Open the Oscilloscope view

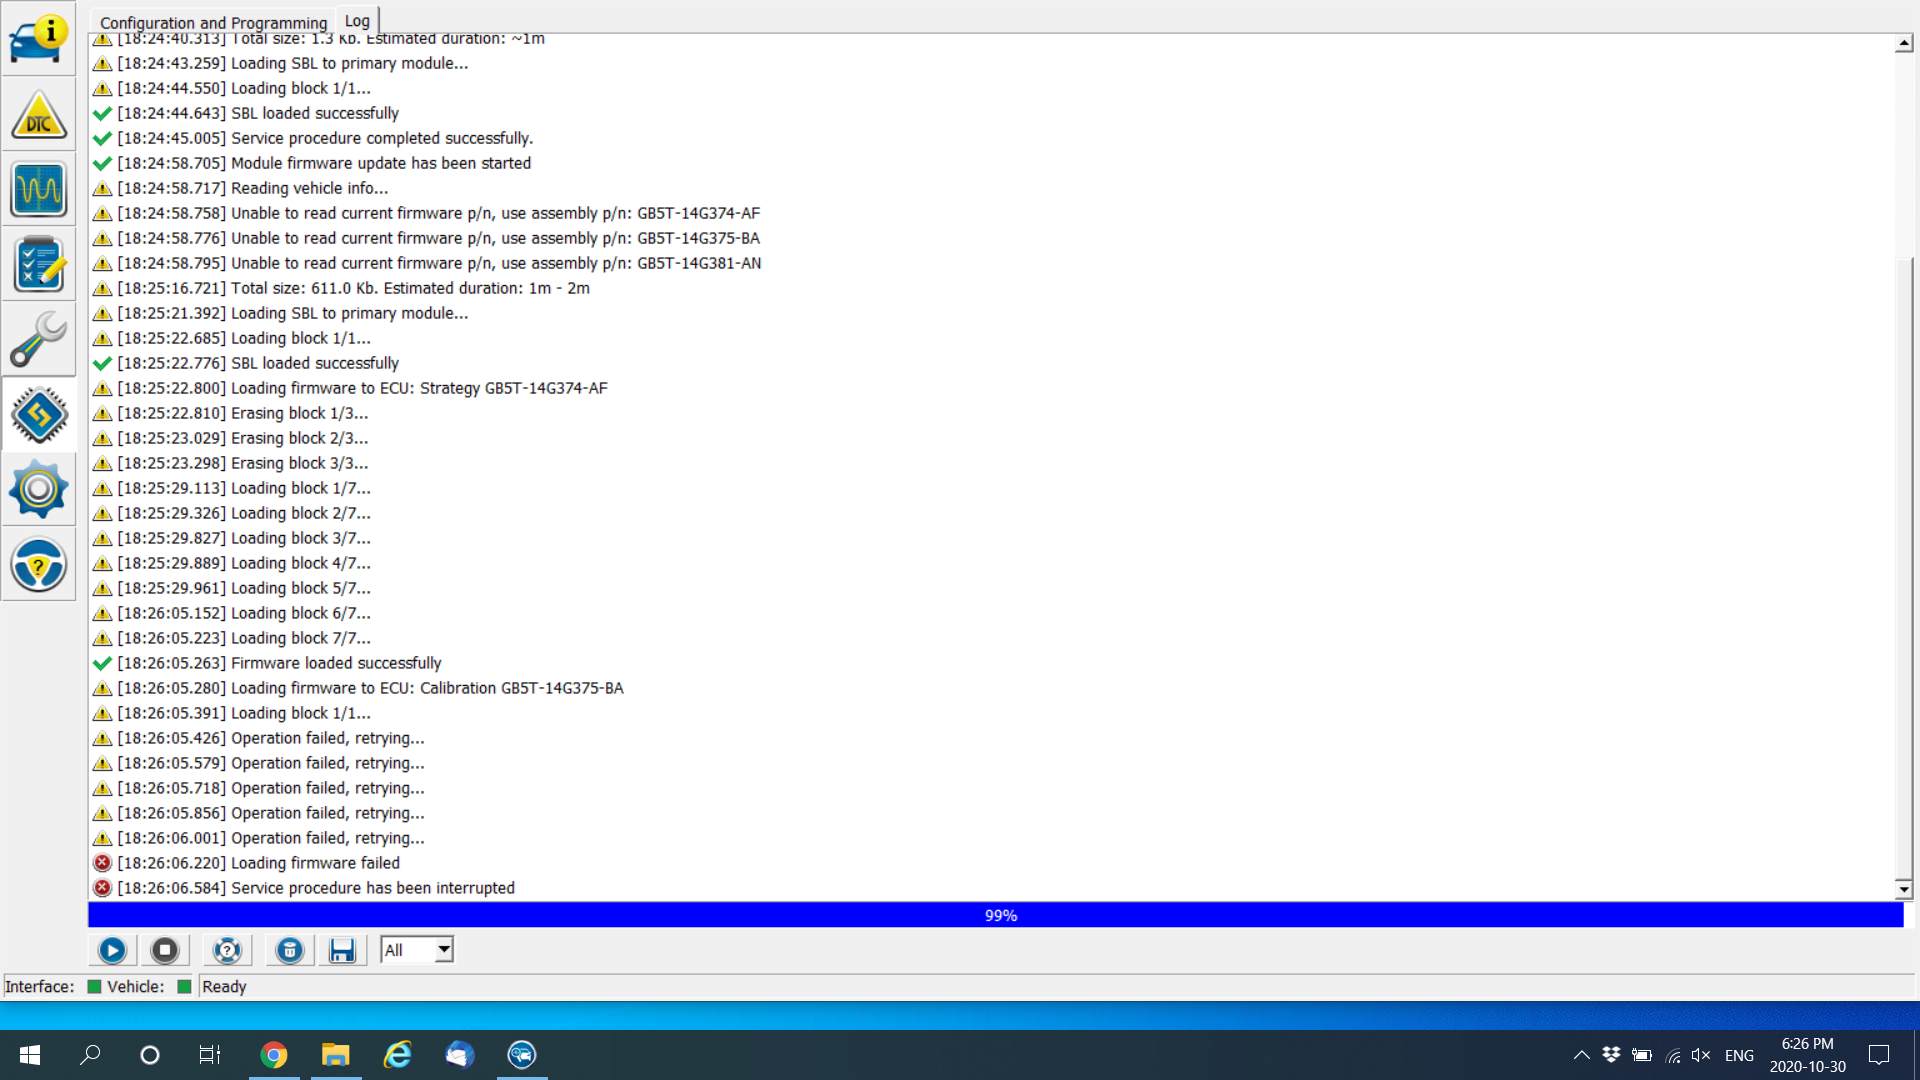coord(38,189)
